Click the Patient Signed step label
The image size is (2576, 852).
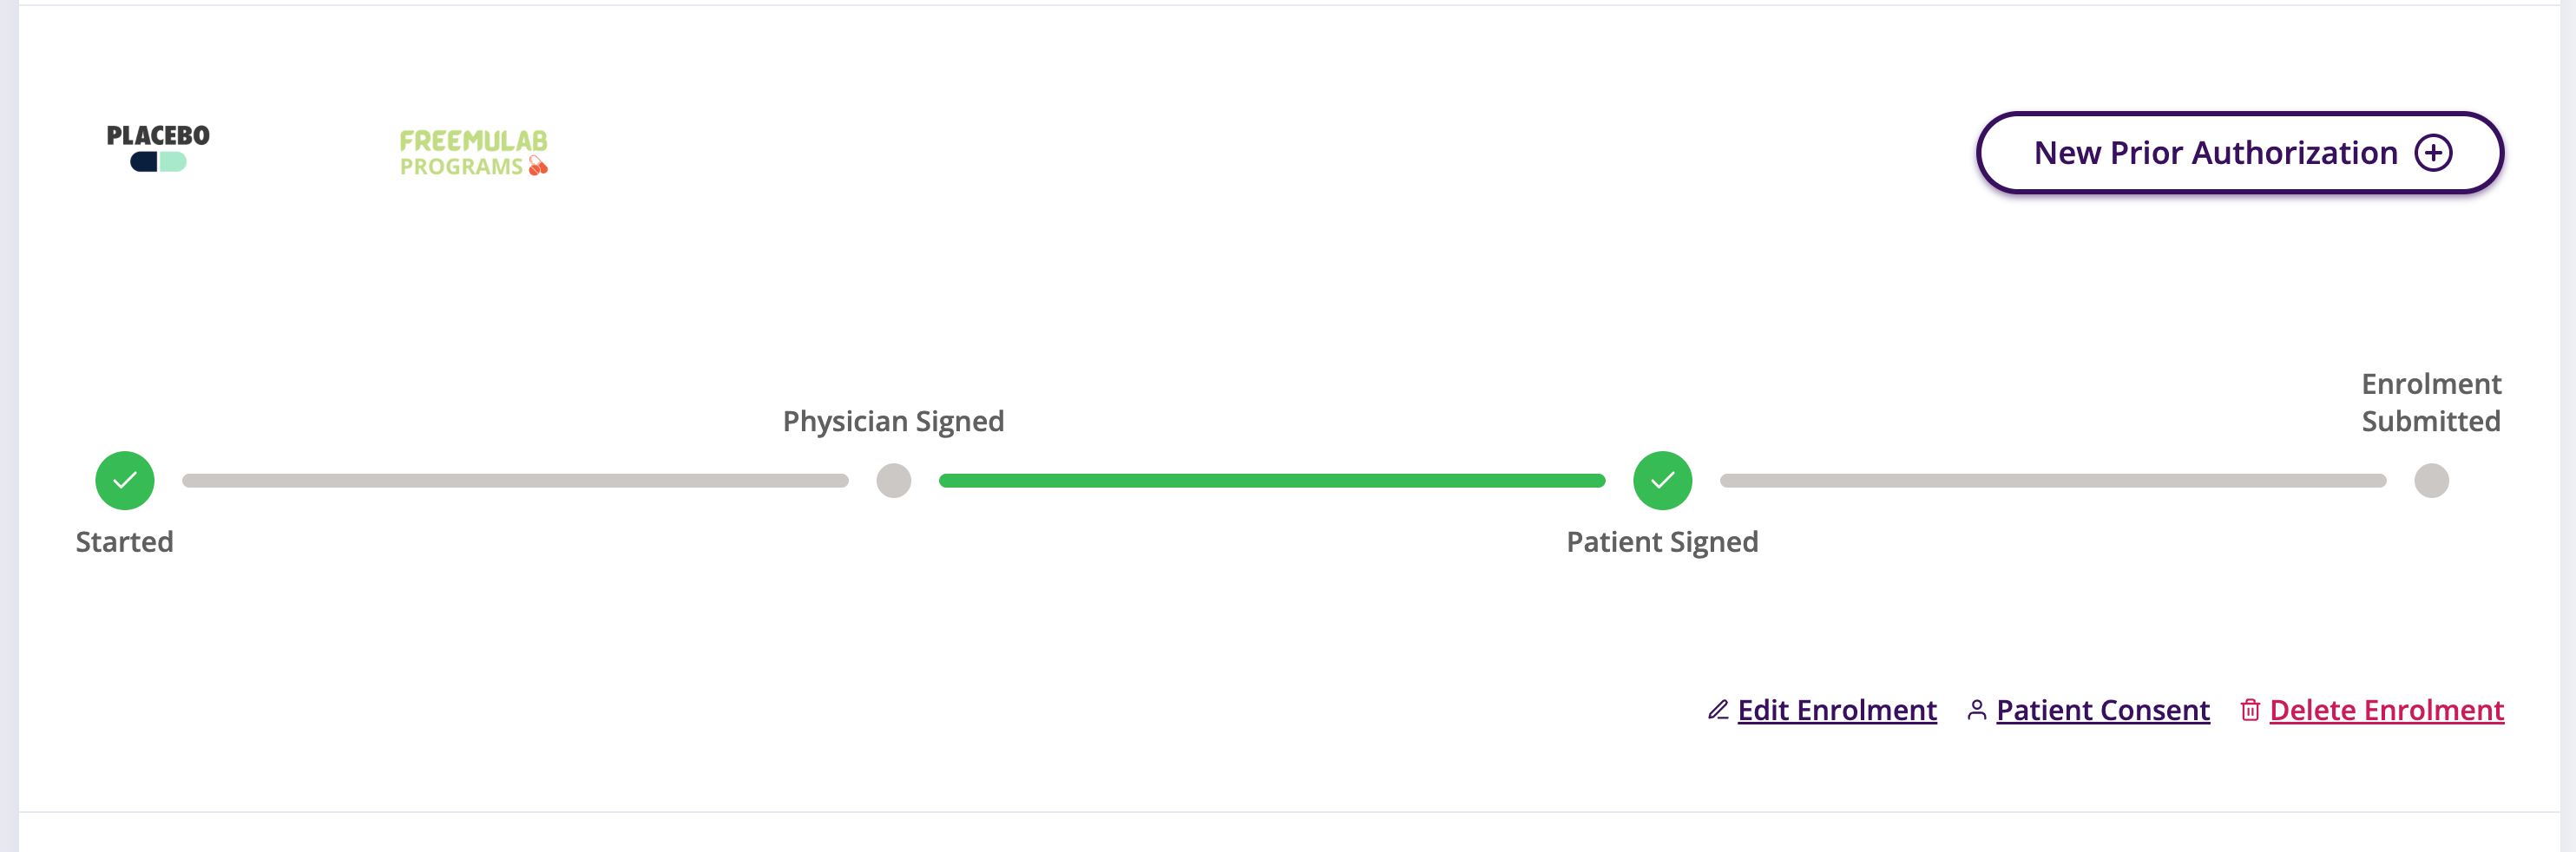pos(1662,542)
